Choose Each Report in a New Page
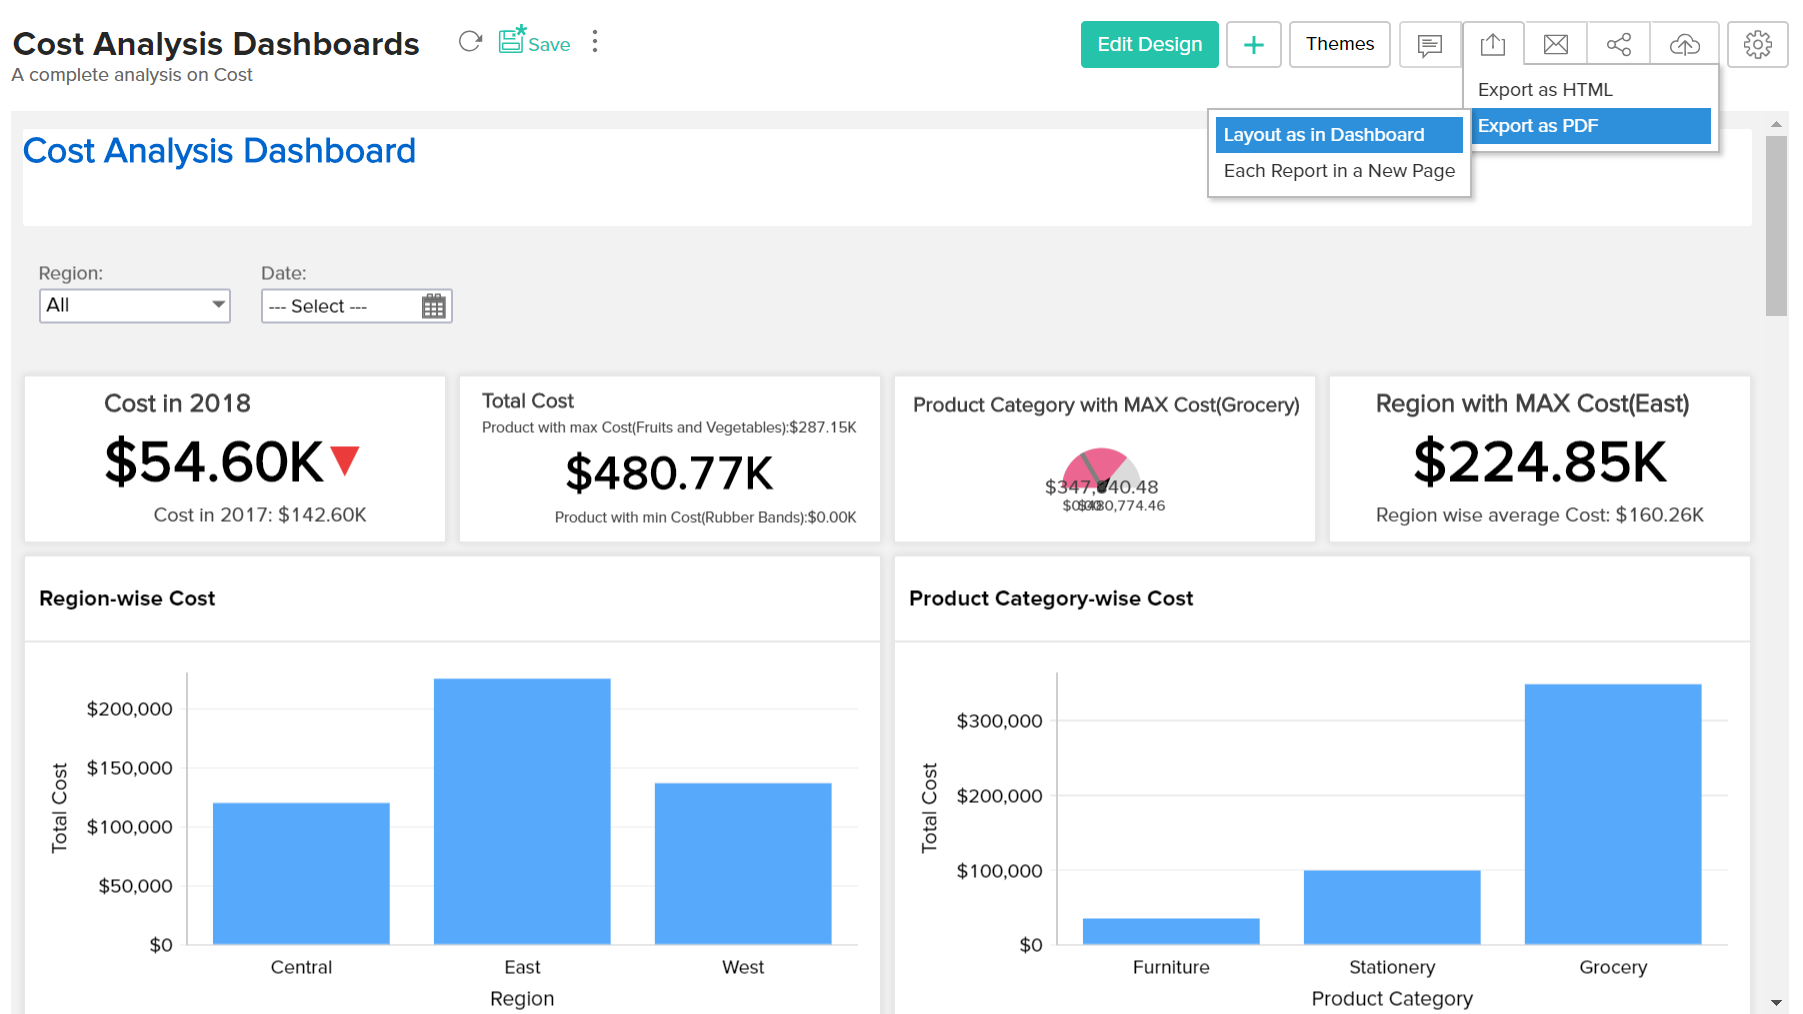The height and width of the screenshot is (1014, 1803). point(1338,171)
